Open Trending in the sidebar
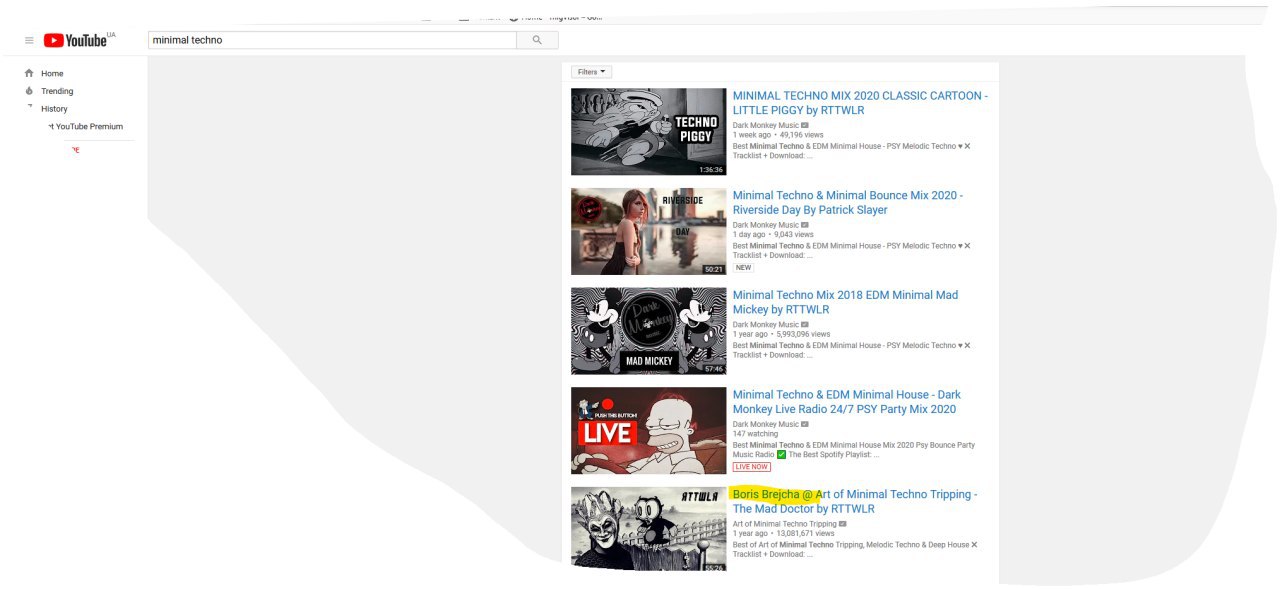Image resolution: width=1280 pixels, height=589 pixels. [57, 91]
